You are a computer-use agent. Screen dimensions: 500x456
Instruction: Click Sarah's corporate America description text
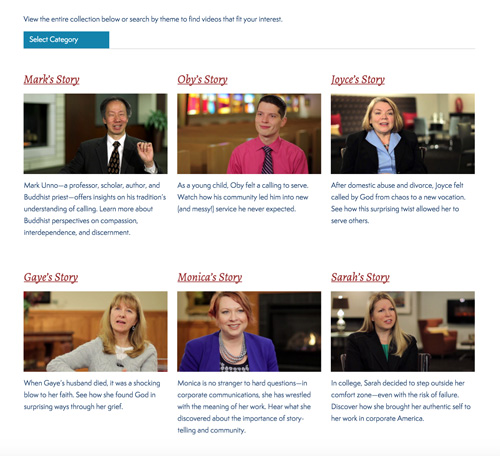pos(401,401)
